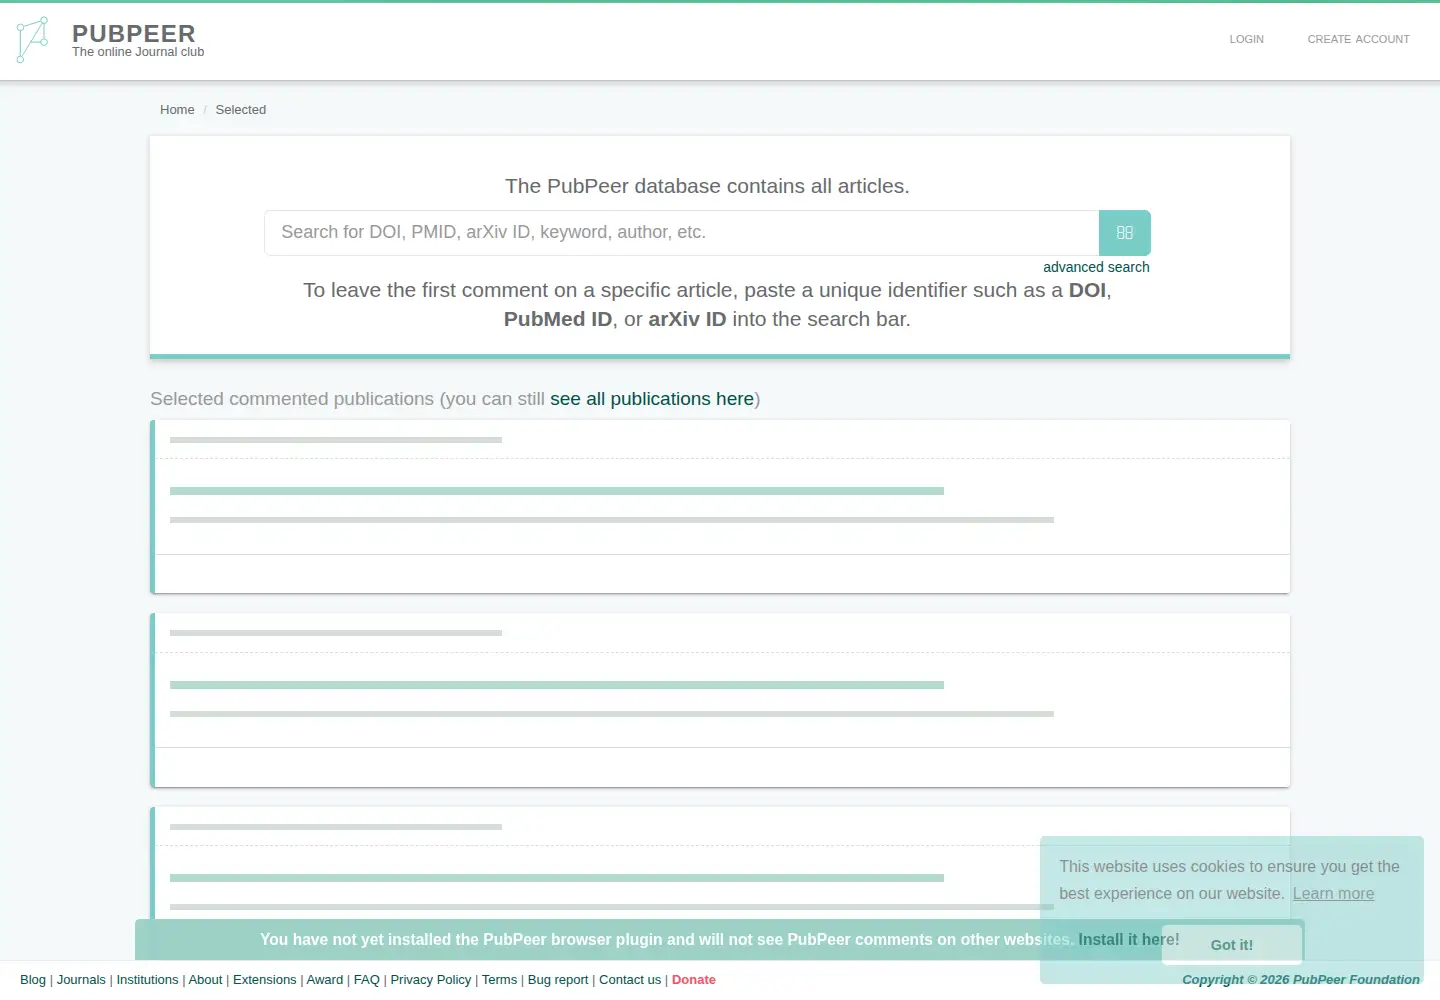Dismiss cookie notice with Got it!

(x=1232, y=945)
